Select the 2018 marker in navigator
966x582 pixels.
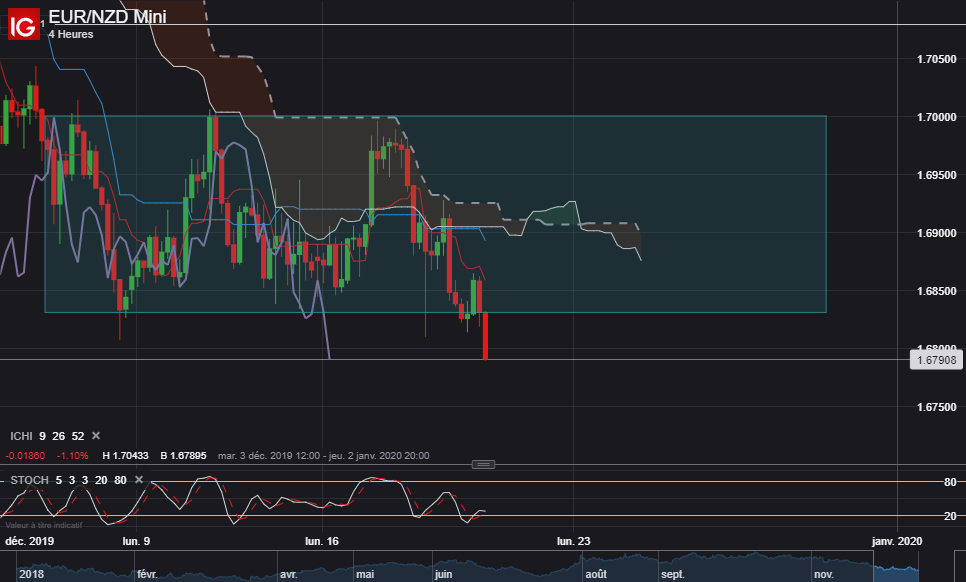(31, 574)
